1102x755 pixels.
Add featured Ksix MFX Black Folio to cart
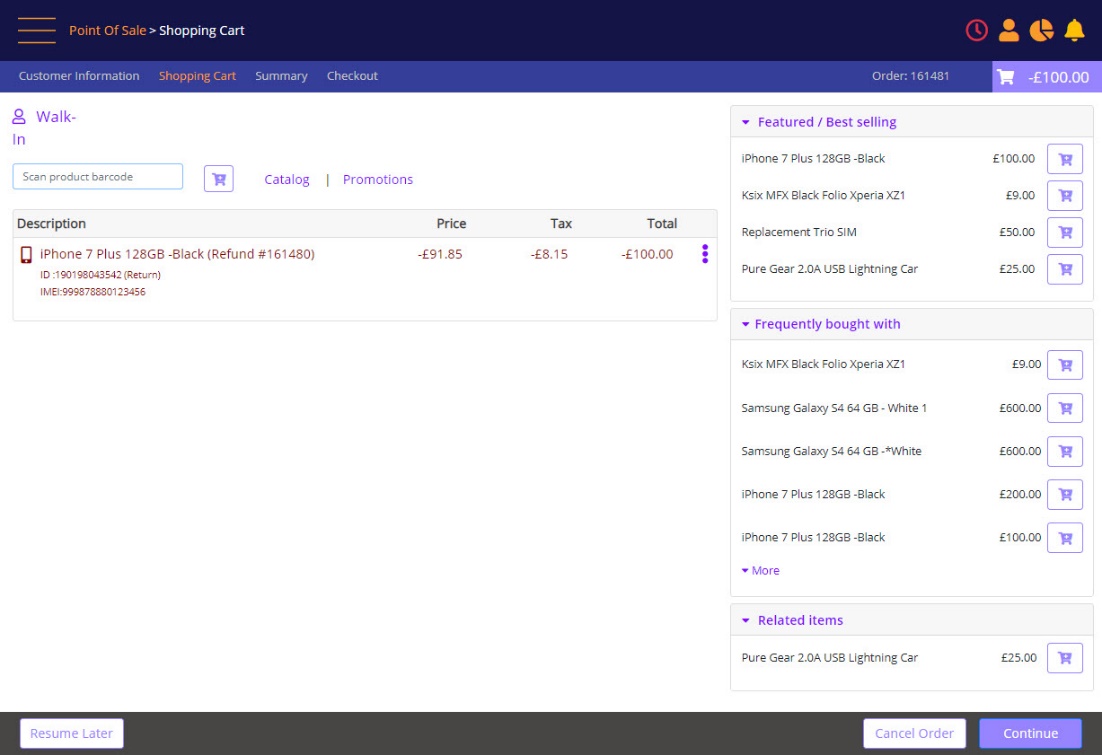click(x=1065, y=195)
